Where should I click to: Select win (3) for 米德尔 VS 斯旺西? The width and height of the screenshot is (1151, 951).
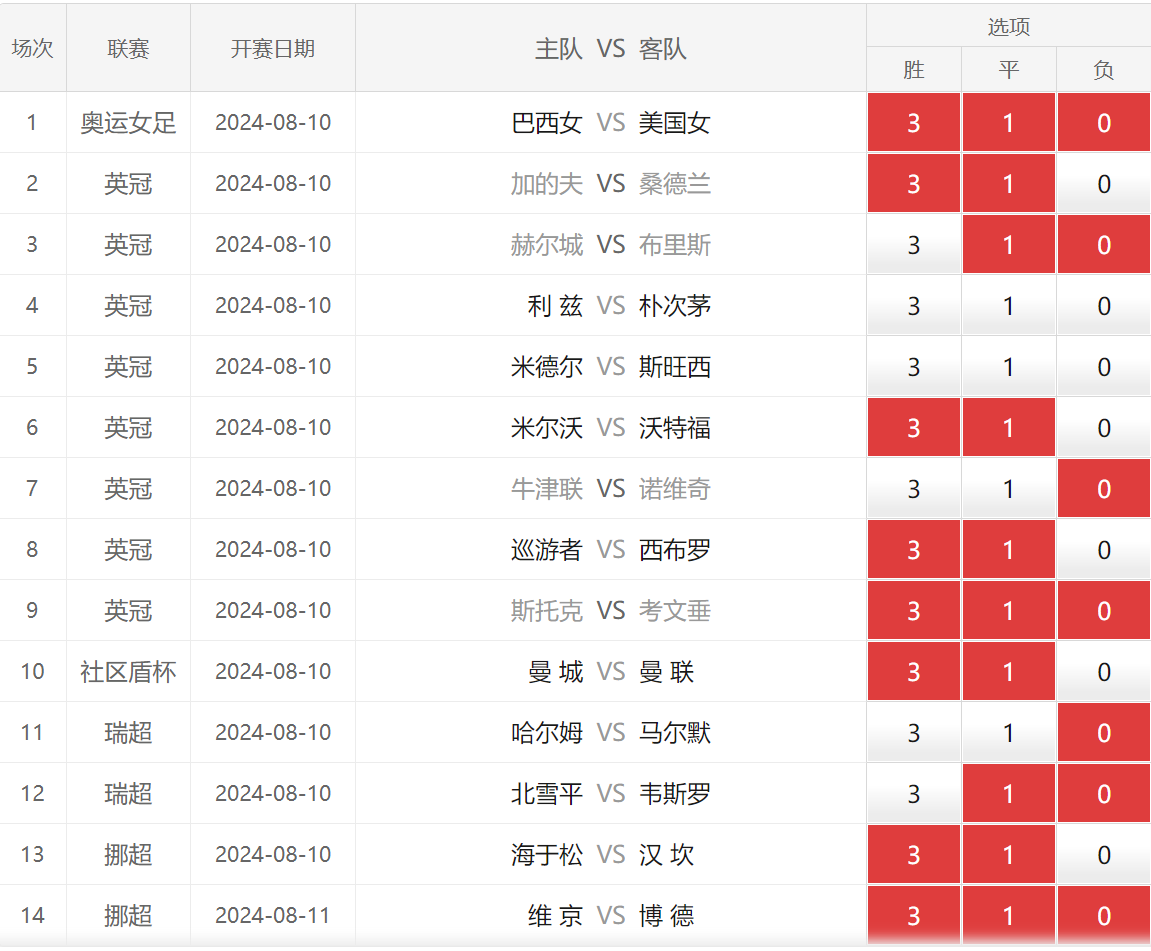click(x=914, y=365)
